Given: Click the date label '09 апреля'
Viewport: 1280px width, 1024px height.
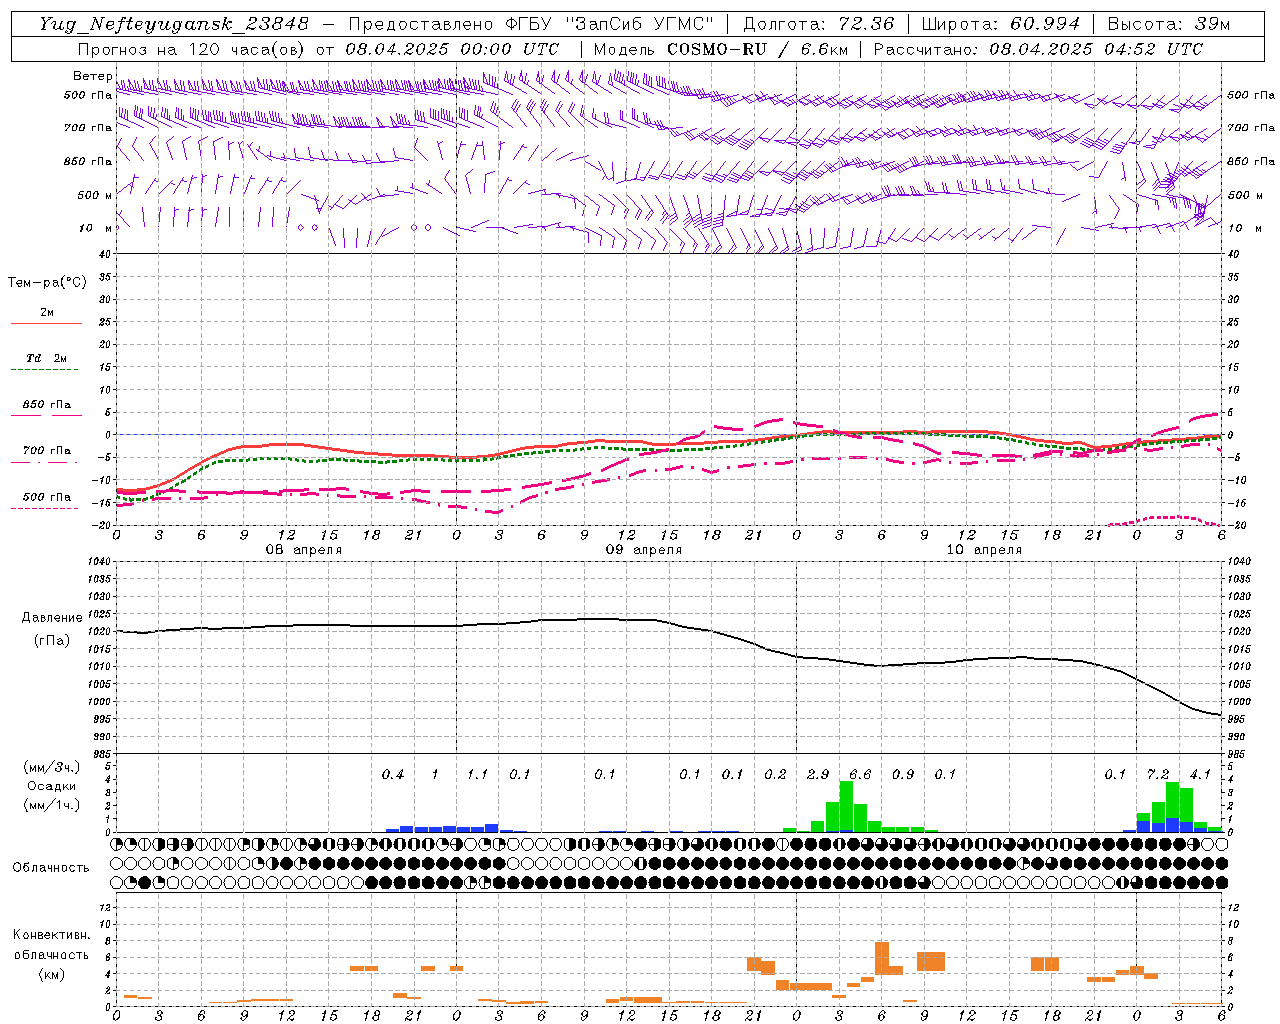Looking at the screenshot, I should coord(644,550).
